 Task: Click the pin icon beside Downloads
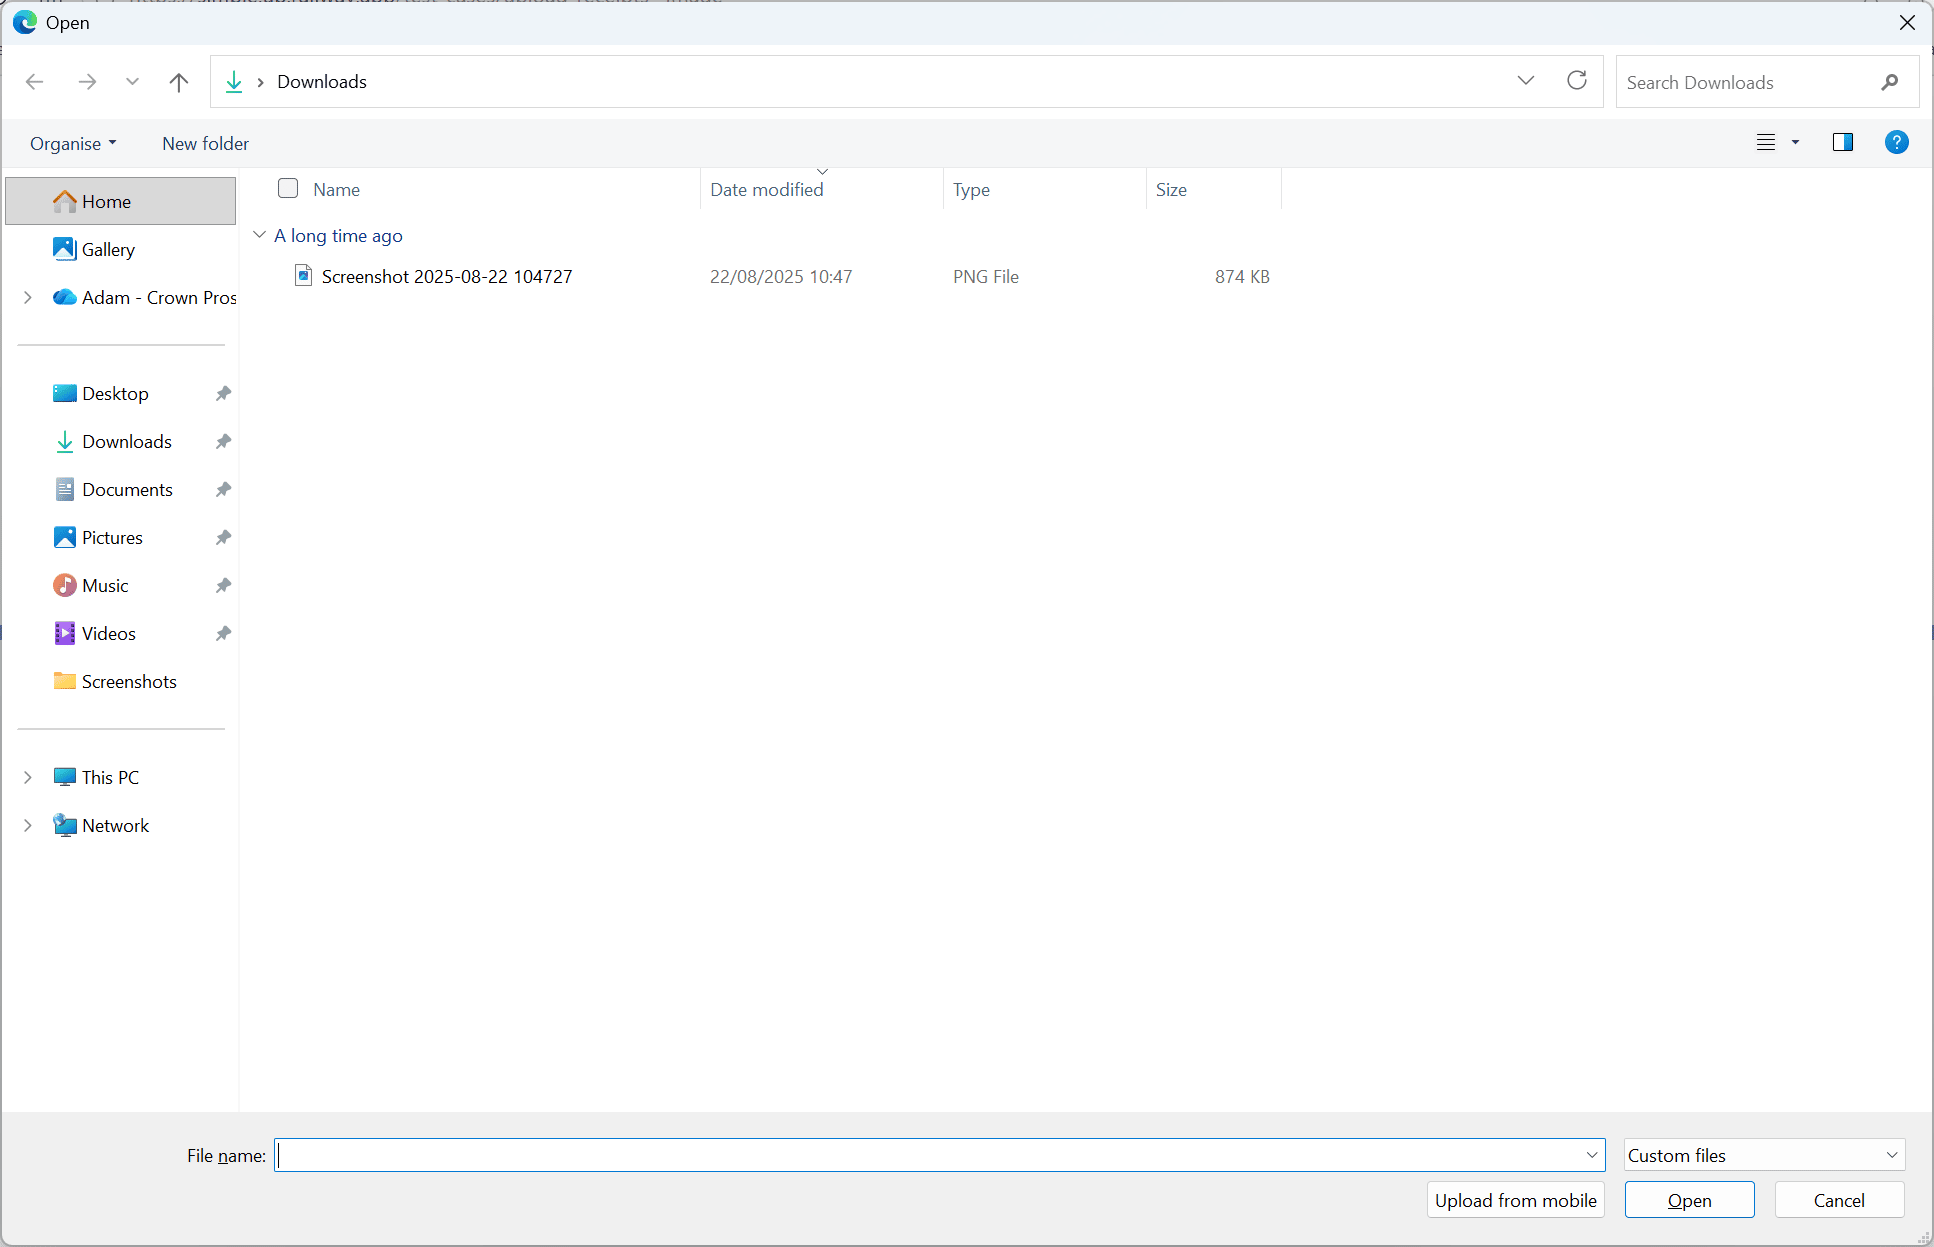pos(223,441)
